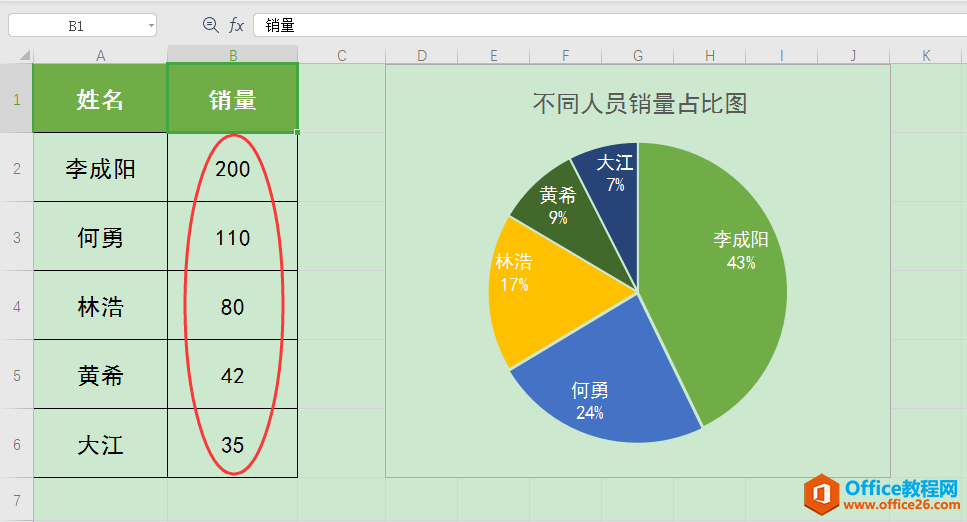Select row 5 header

(x=17, y=375)
